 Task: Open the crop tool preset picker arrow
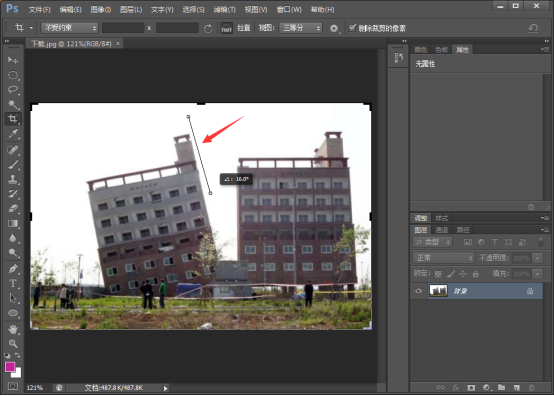click(x=31, y=28)
